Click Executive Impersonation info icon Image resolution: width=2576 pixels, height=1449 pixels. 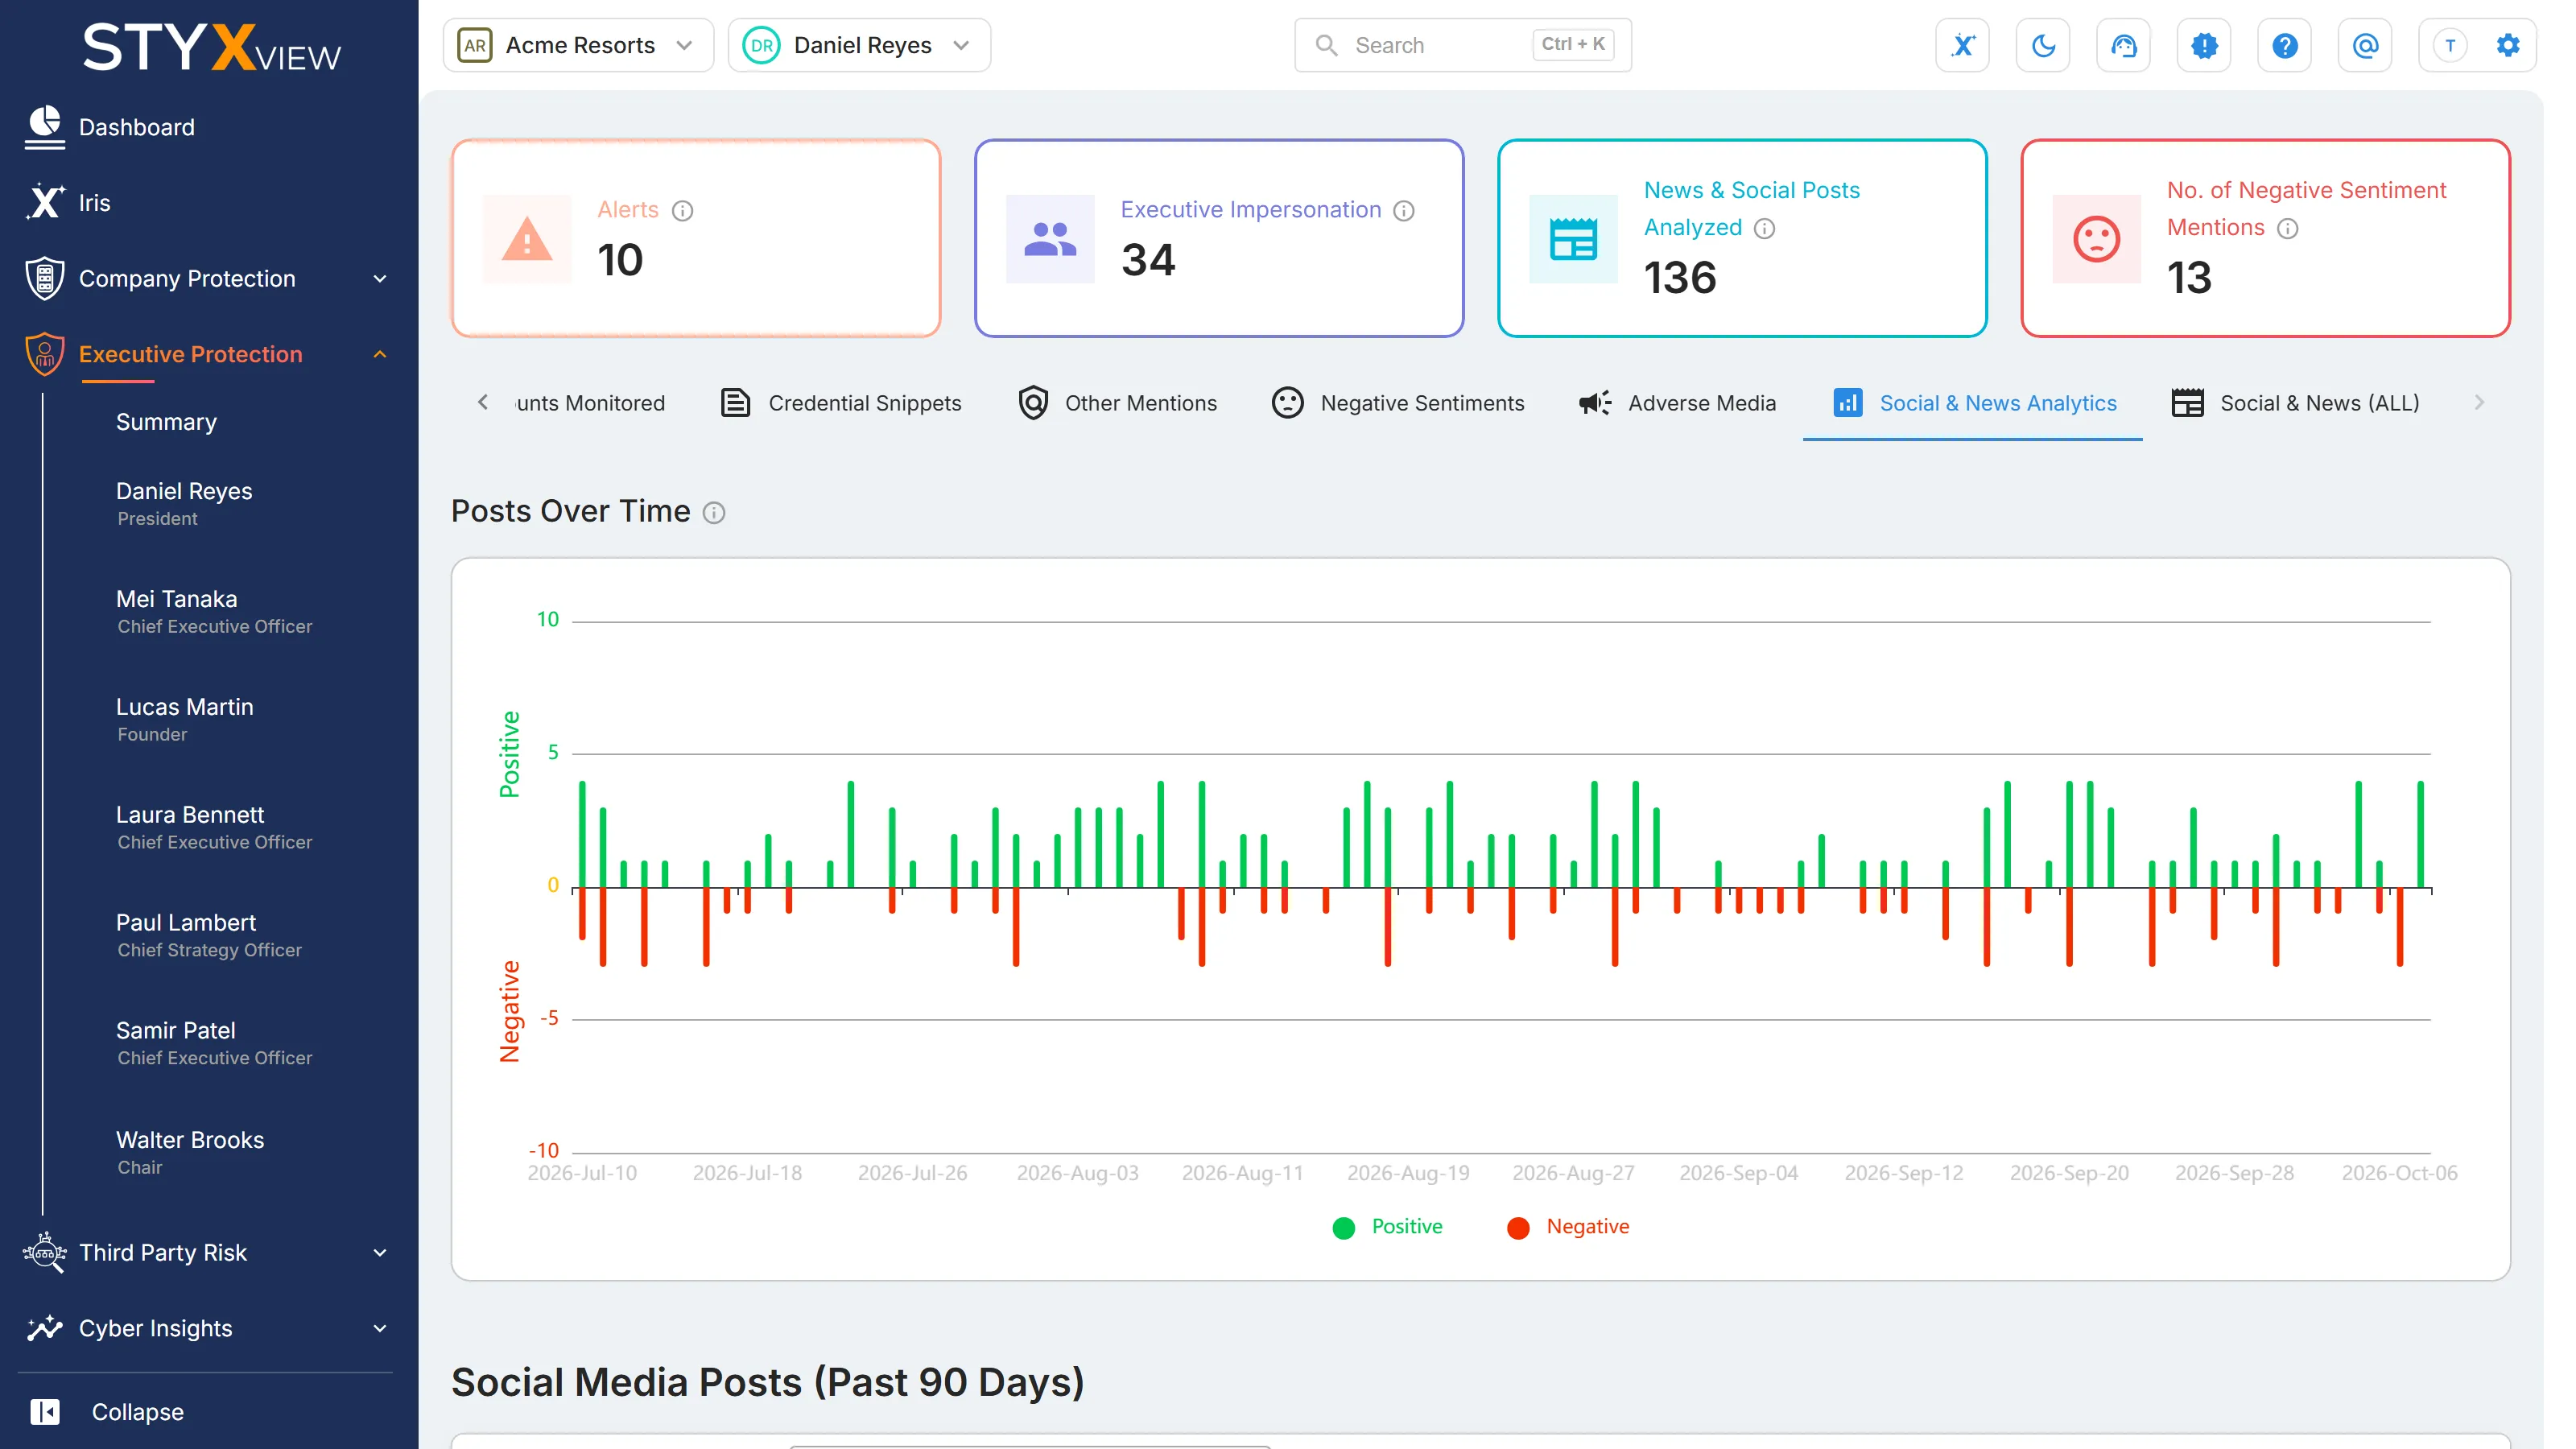point(1404,210)
